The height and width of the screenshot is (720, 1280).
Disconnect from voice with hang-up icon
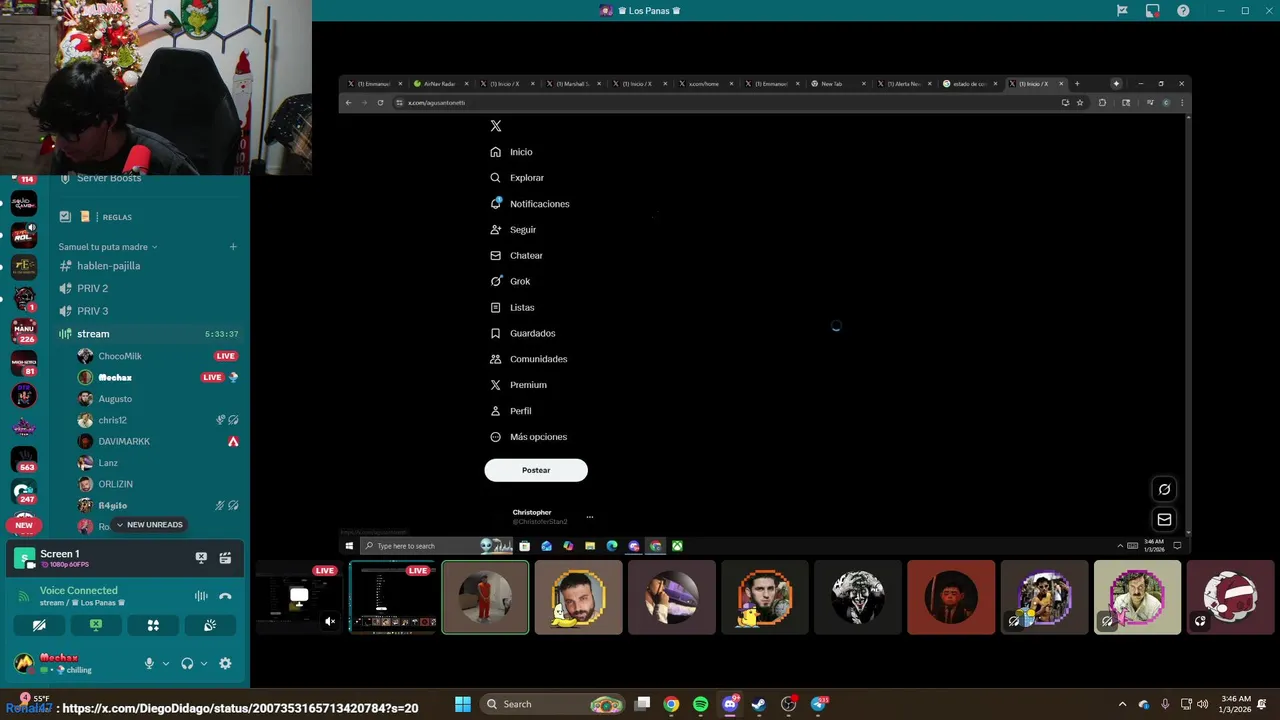[x=226, y=596]
